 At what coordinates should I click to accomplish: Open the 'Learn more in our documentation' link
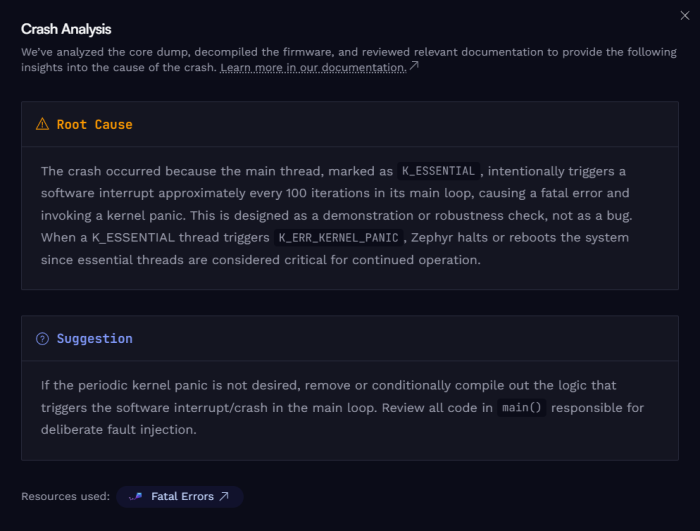313,67
